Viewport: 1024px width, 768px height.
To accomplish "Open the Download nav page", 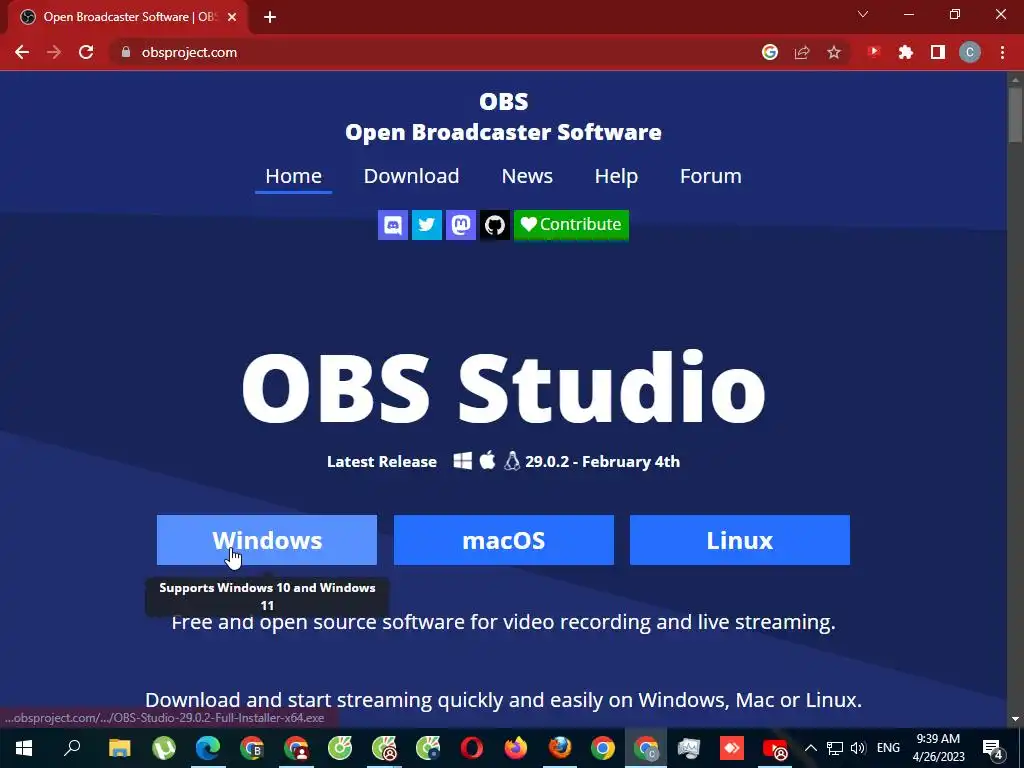I will (x=411, y=176).
